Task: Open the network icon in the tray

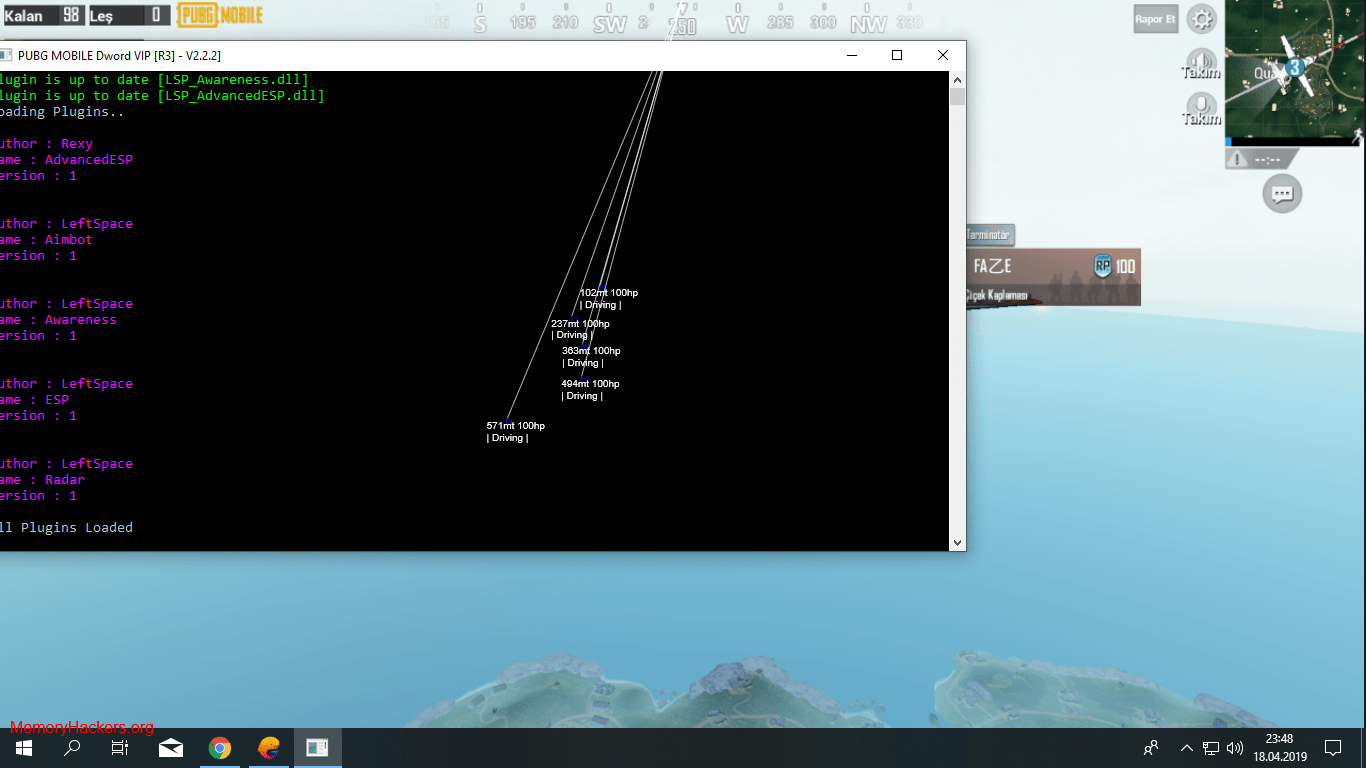Action: coord(1211,748)
